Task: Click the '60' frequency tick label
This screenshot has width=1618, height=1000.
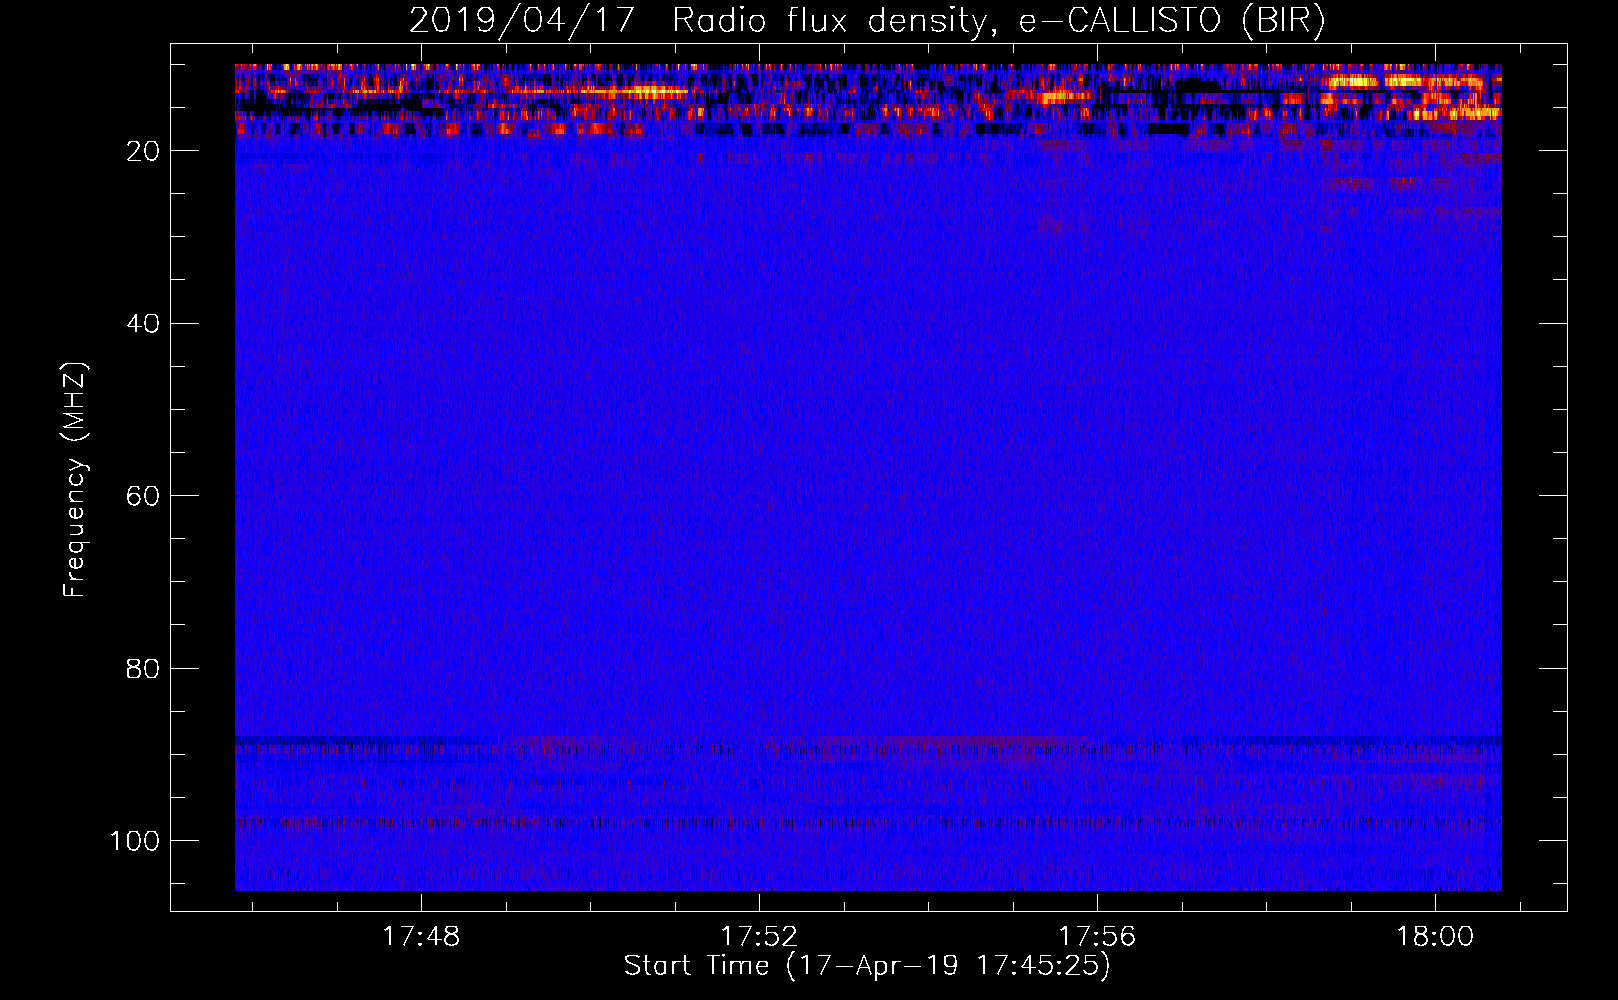Action: (143, 496)
